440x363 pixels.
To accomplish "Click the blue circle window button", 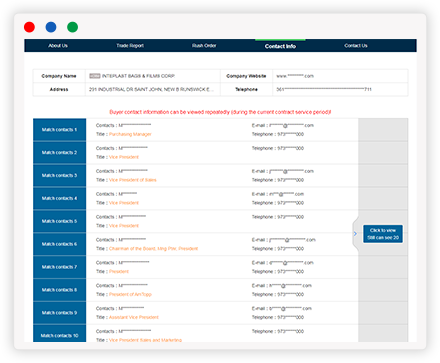I will [x=51, y=27].
